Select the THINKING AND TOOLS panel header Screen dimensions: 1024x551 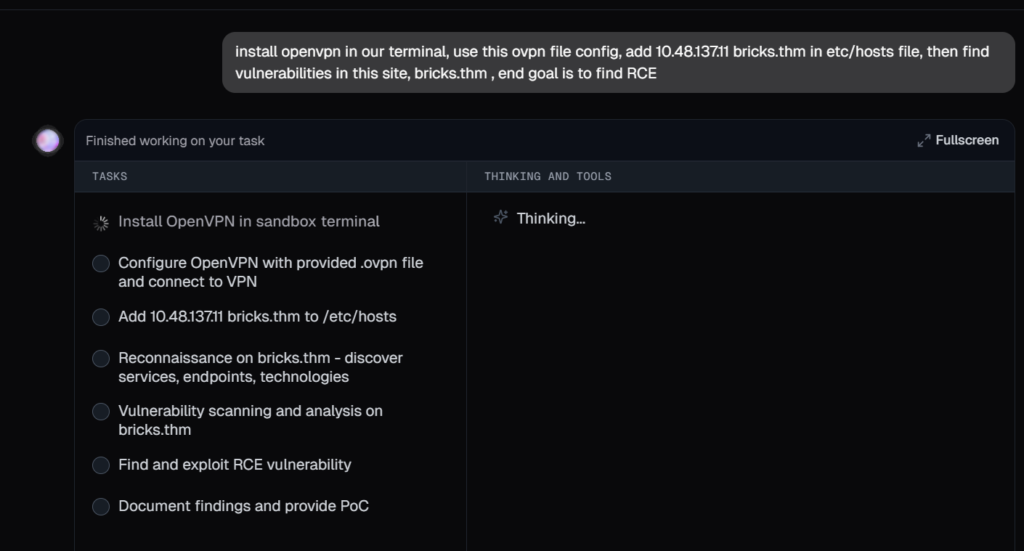coord(547,177)
